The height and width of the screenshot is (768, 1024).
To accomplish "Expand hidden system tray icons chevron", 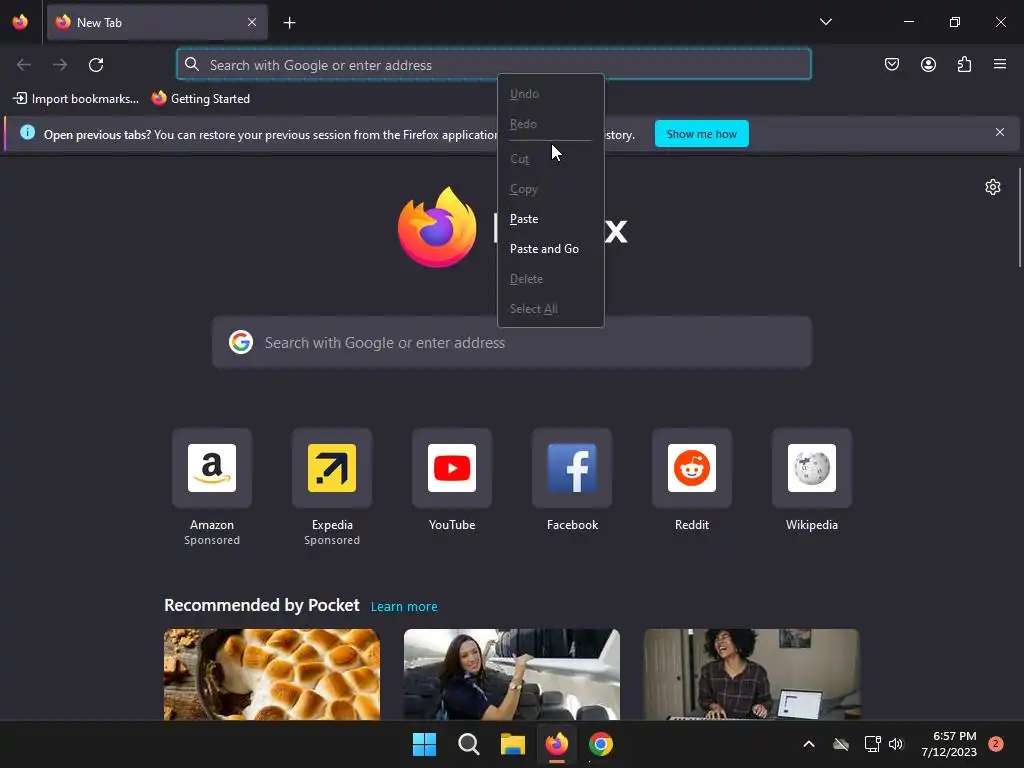I will click(x=808, y=744).
